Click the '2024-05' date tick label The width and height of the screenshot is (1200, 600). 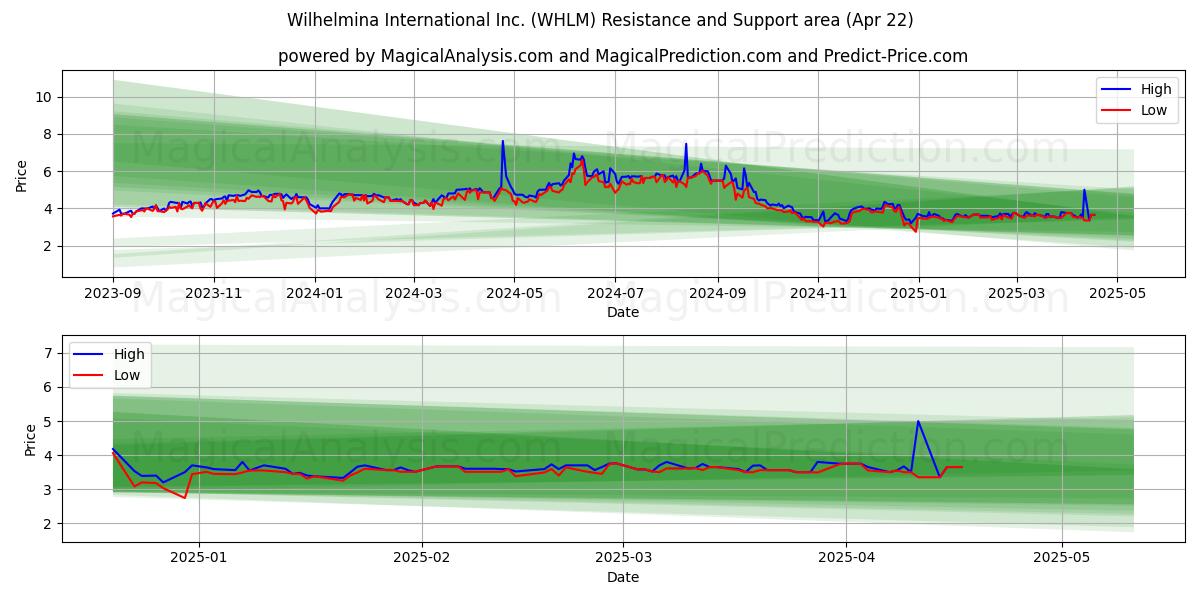pos(514,294)
